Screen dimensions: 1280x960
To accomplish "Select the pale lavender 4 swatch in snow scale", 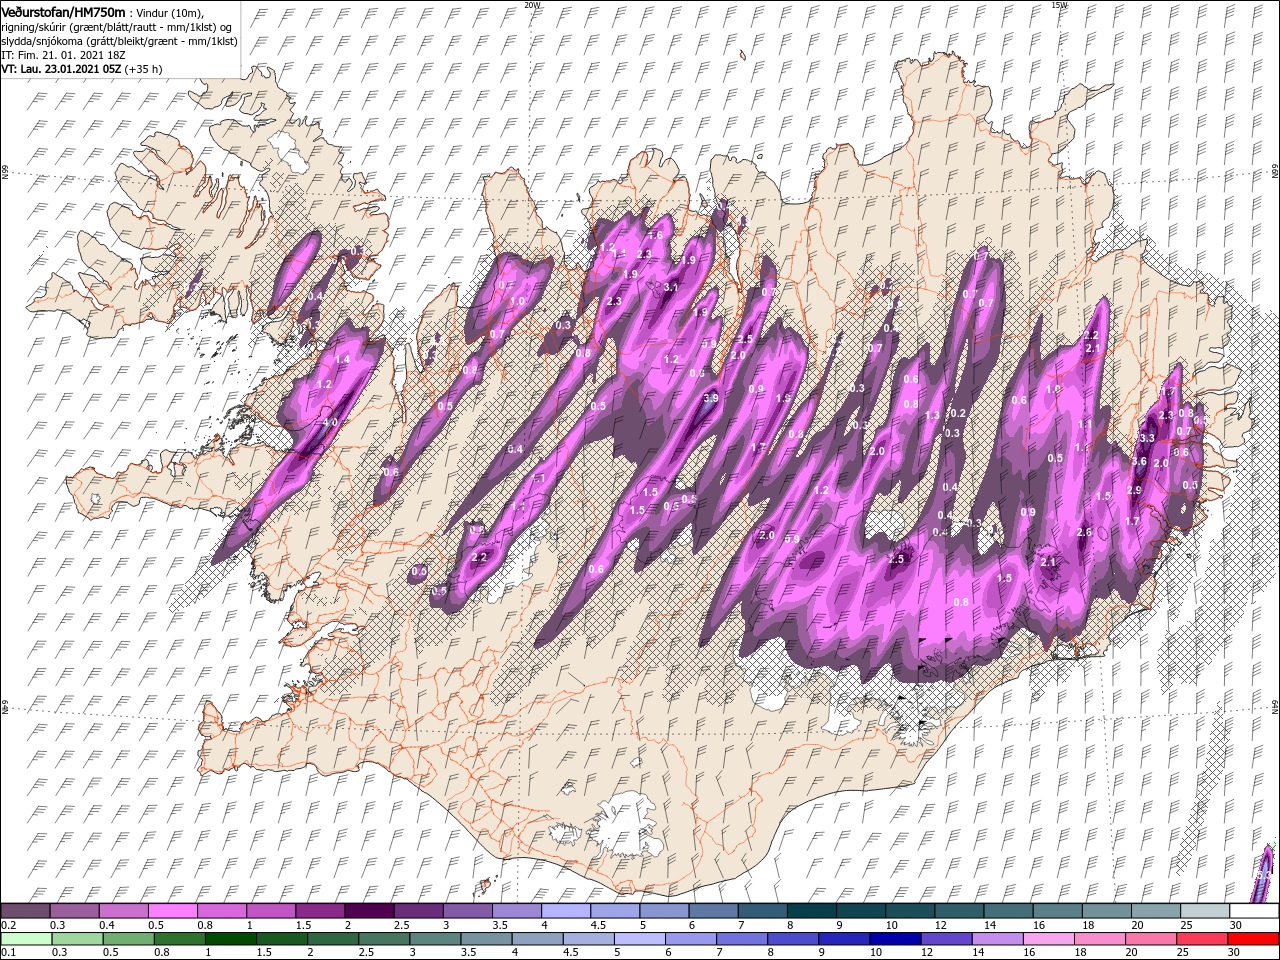I will 565,911.
